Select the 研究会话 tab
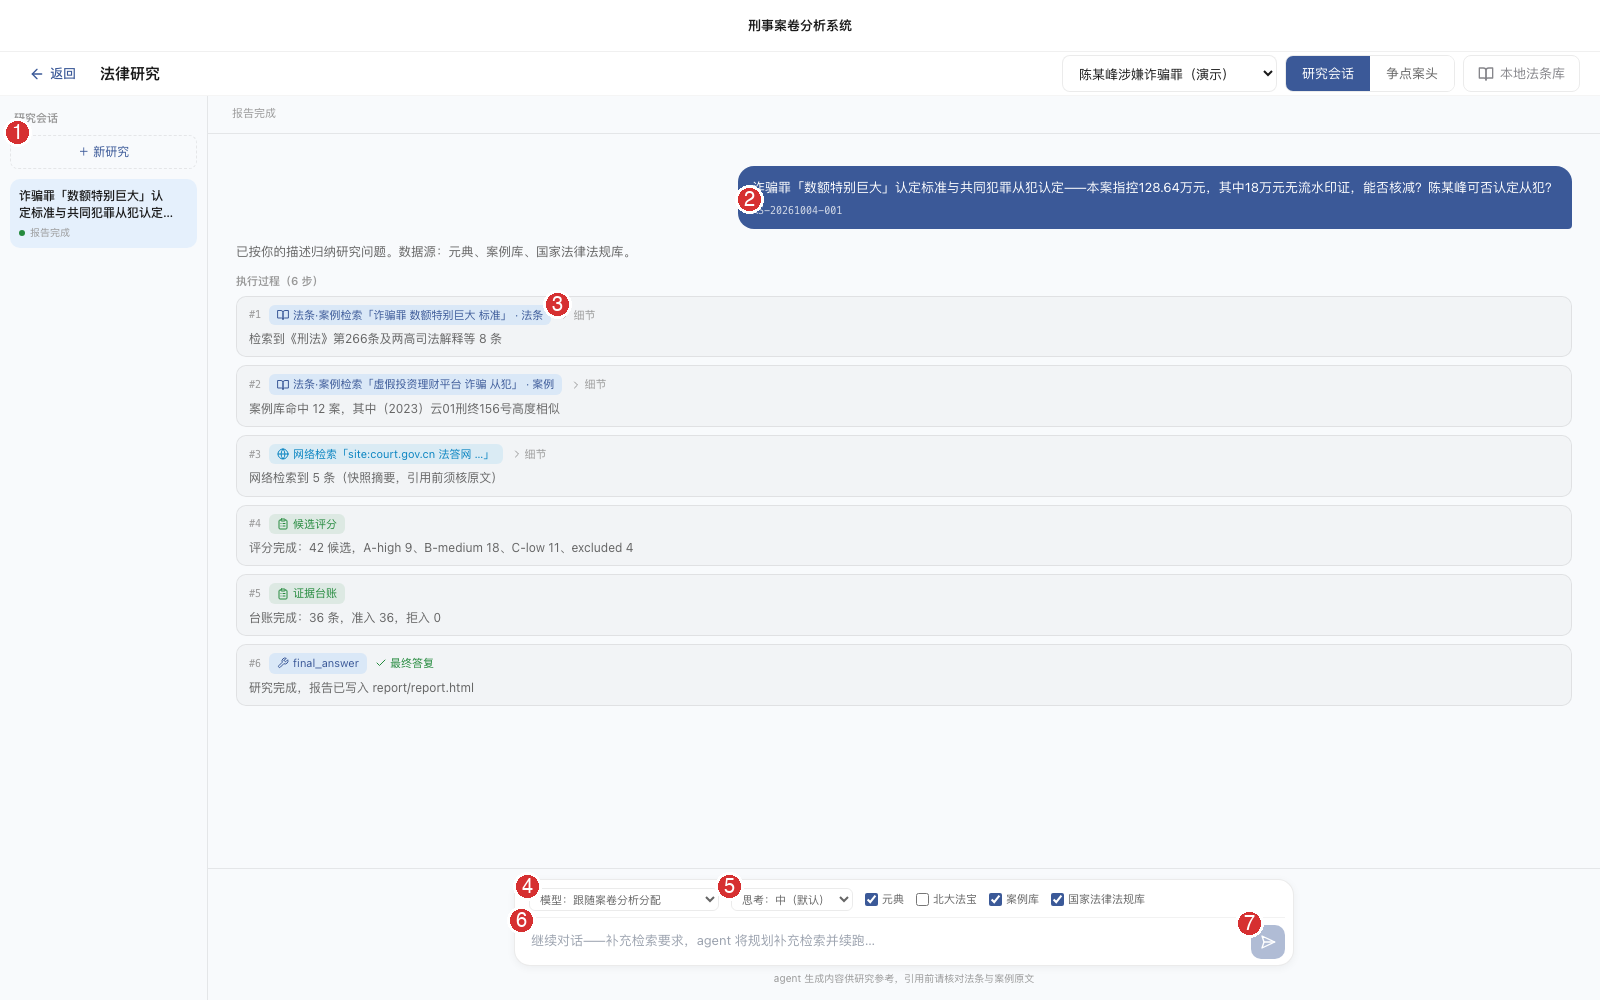The height and width of the screenshot is (1000, 1600). tap(1328, 74)
